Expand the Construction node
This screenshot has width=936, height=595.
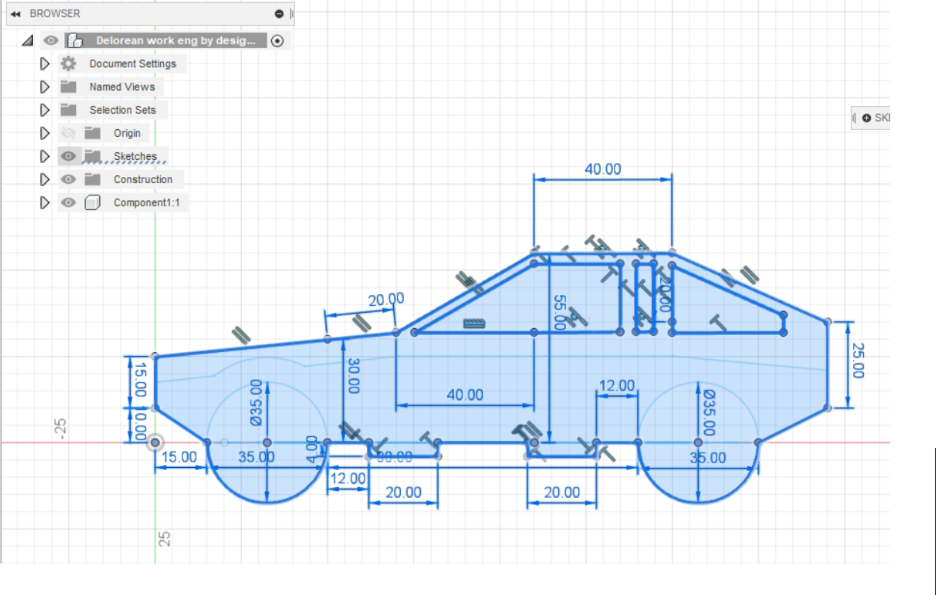pos(44,179)
